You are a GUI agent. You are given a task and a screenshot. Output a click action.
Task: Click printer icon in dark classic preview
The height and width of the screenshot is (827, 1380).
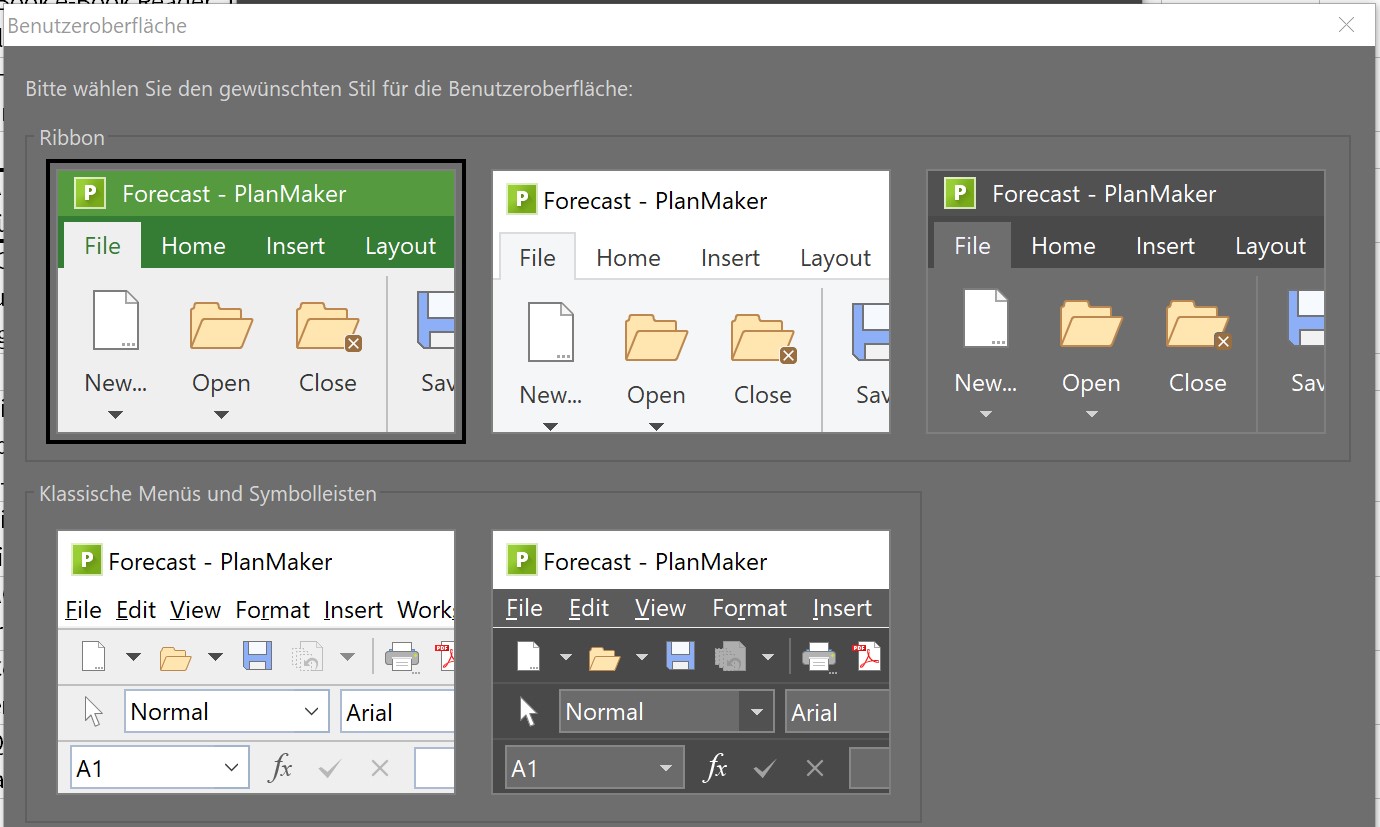[819, 656]
